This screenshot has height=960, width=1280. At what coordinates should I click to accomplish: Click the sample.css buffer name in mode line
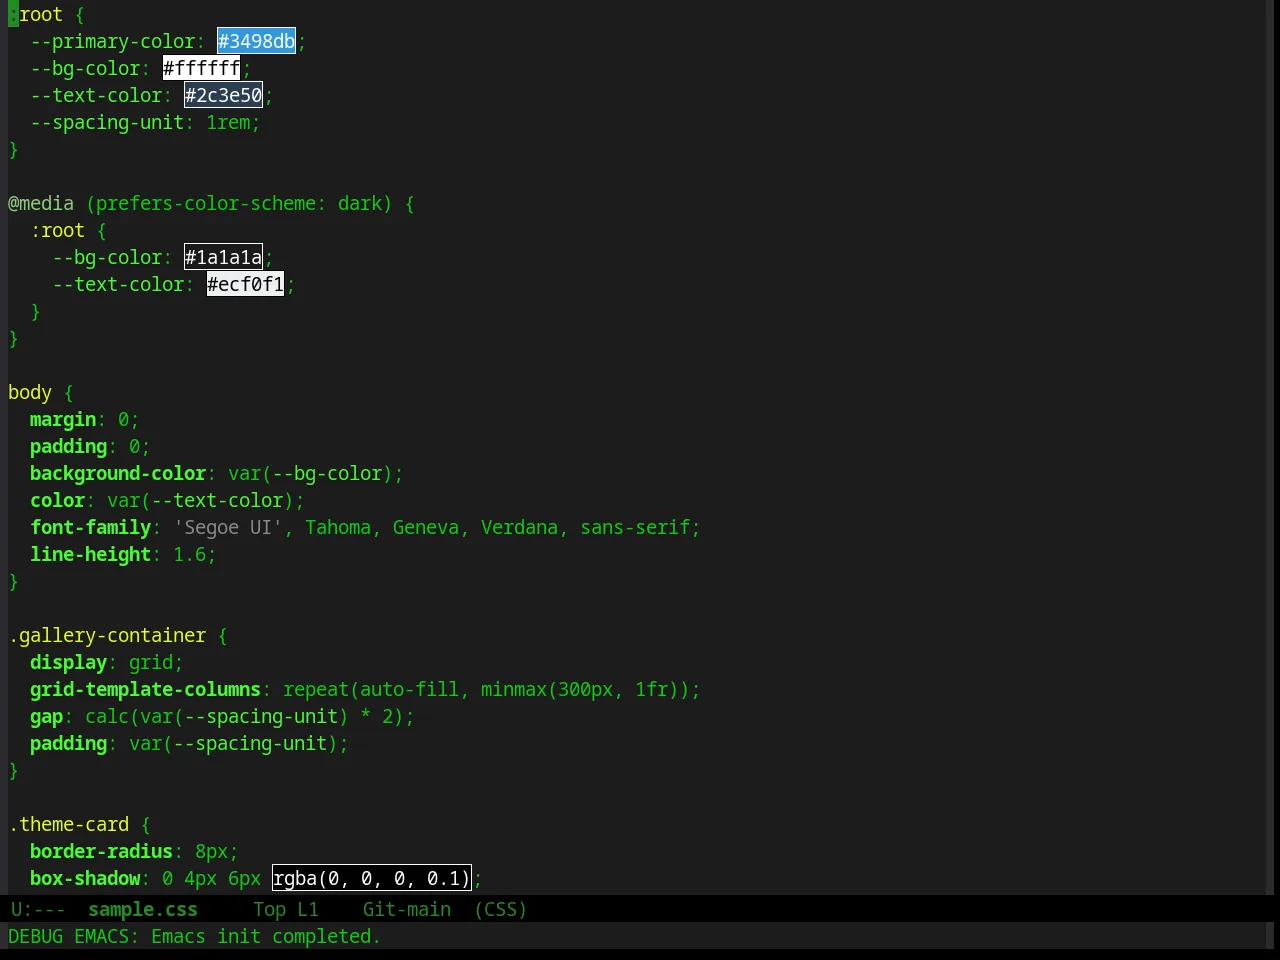point(143,909)
